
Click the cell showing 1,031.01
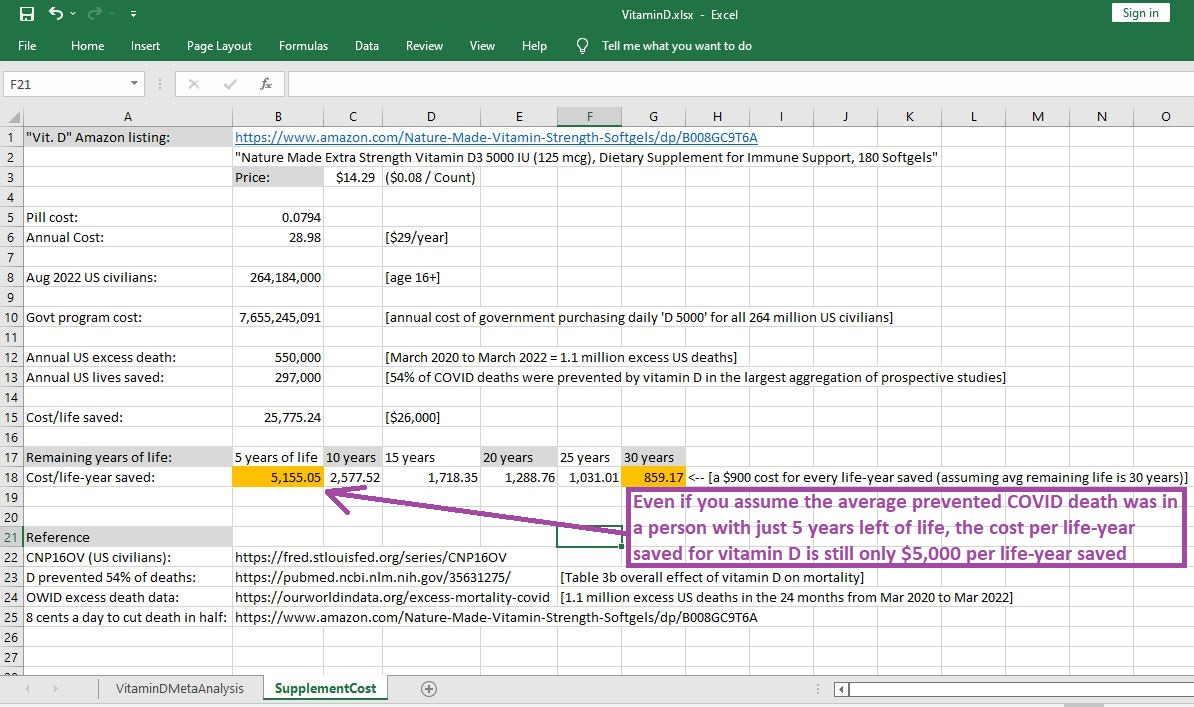pyautogui.click(x=589, y=478)
